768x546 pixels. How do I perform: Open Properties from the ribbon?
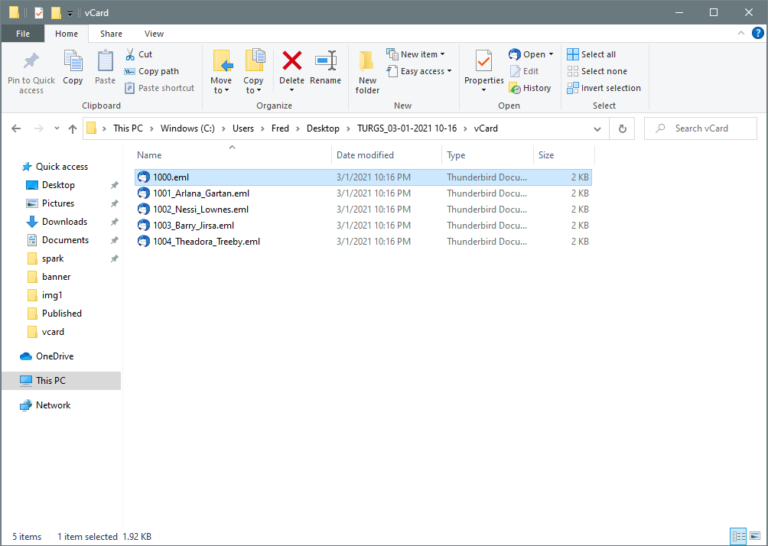[x=483, y=68]
